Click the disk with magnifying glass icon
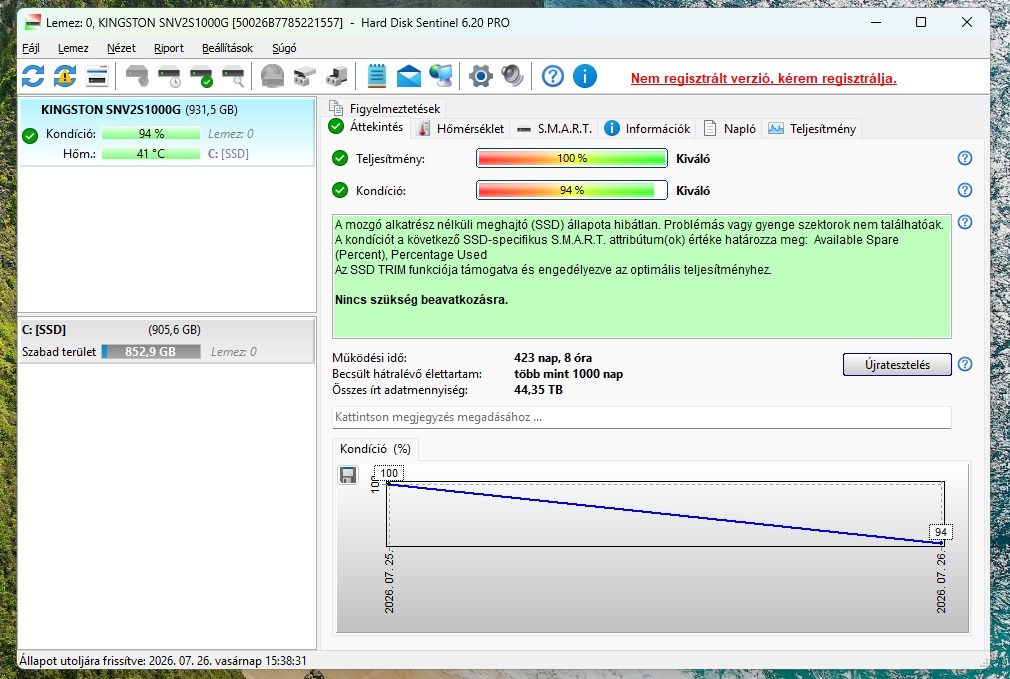The image size is (1010, 679). pos(233,76)
